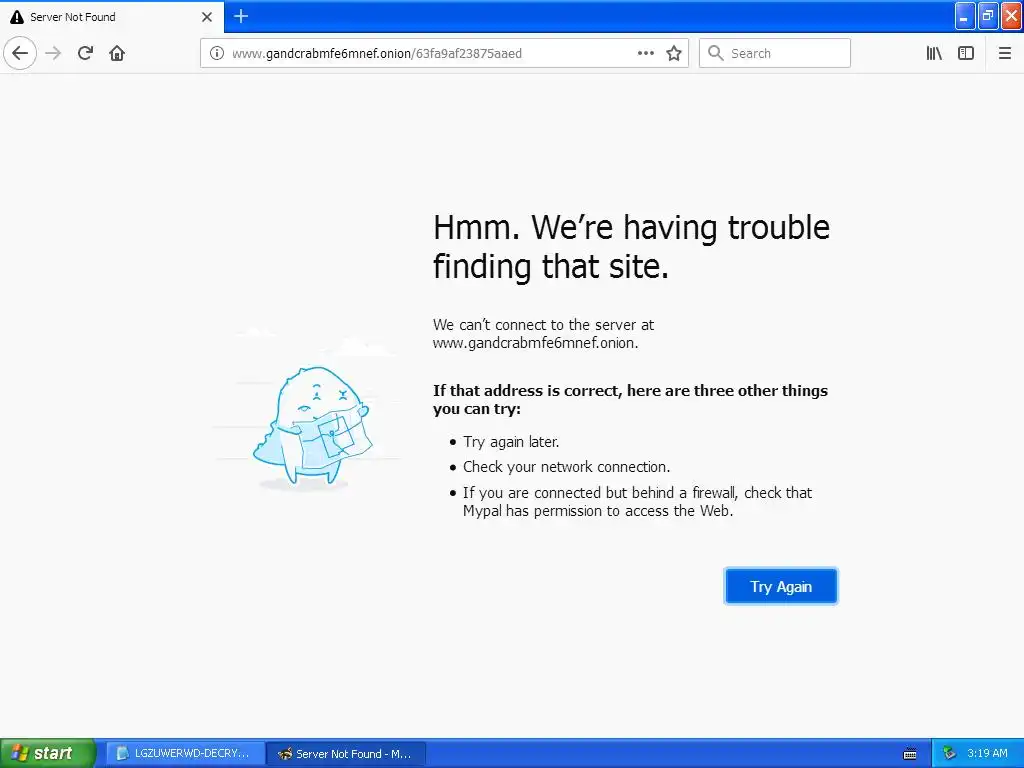Click the Try Again button
Image resolution: width=1024 pixels, height=768 pixels.
coord(780,586)
